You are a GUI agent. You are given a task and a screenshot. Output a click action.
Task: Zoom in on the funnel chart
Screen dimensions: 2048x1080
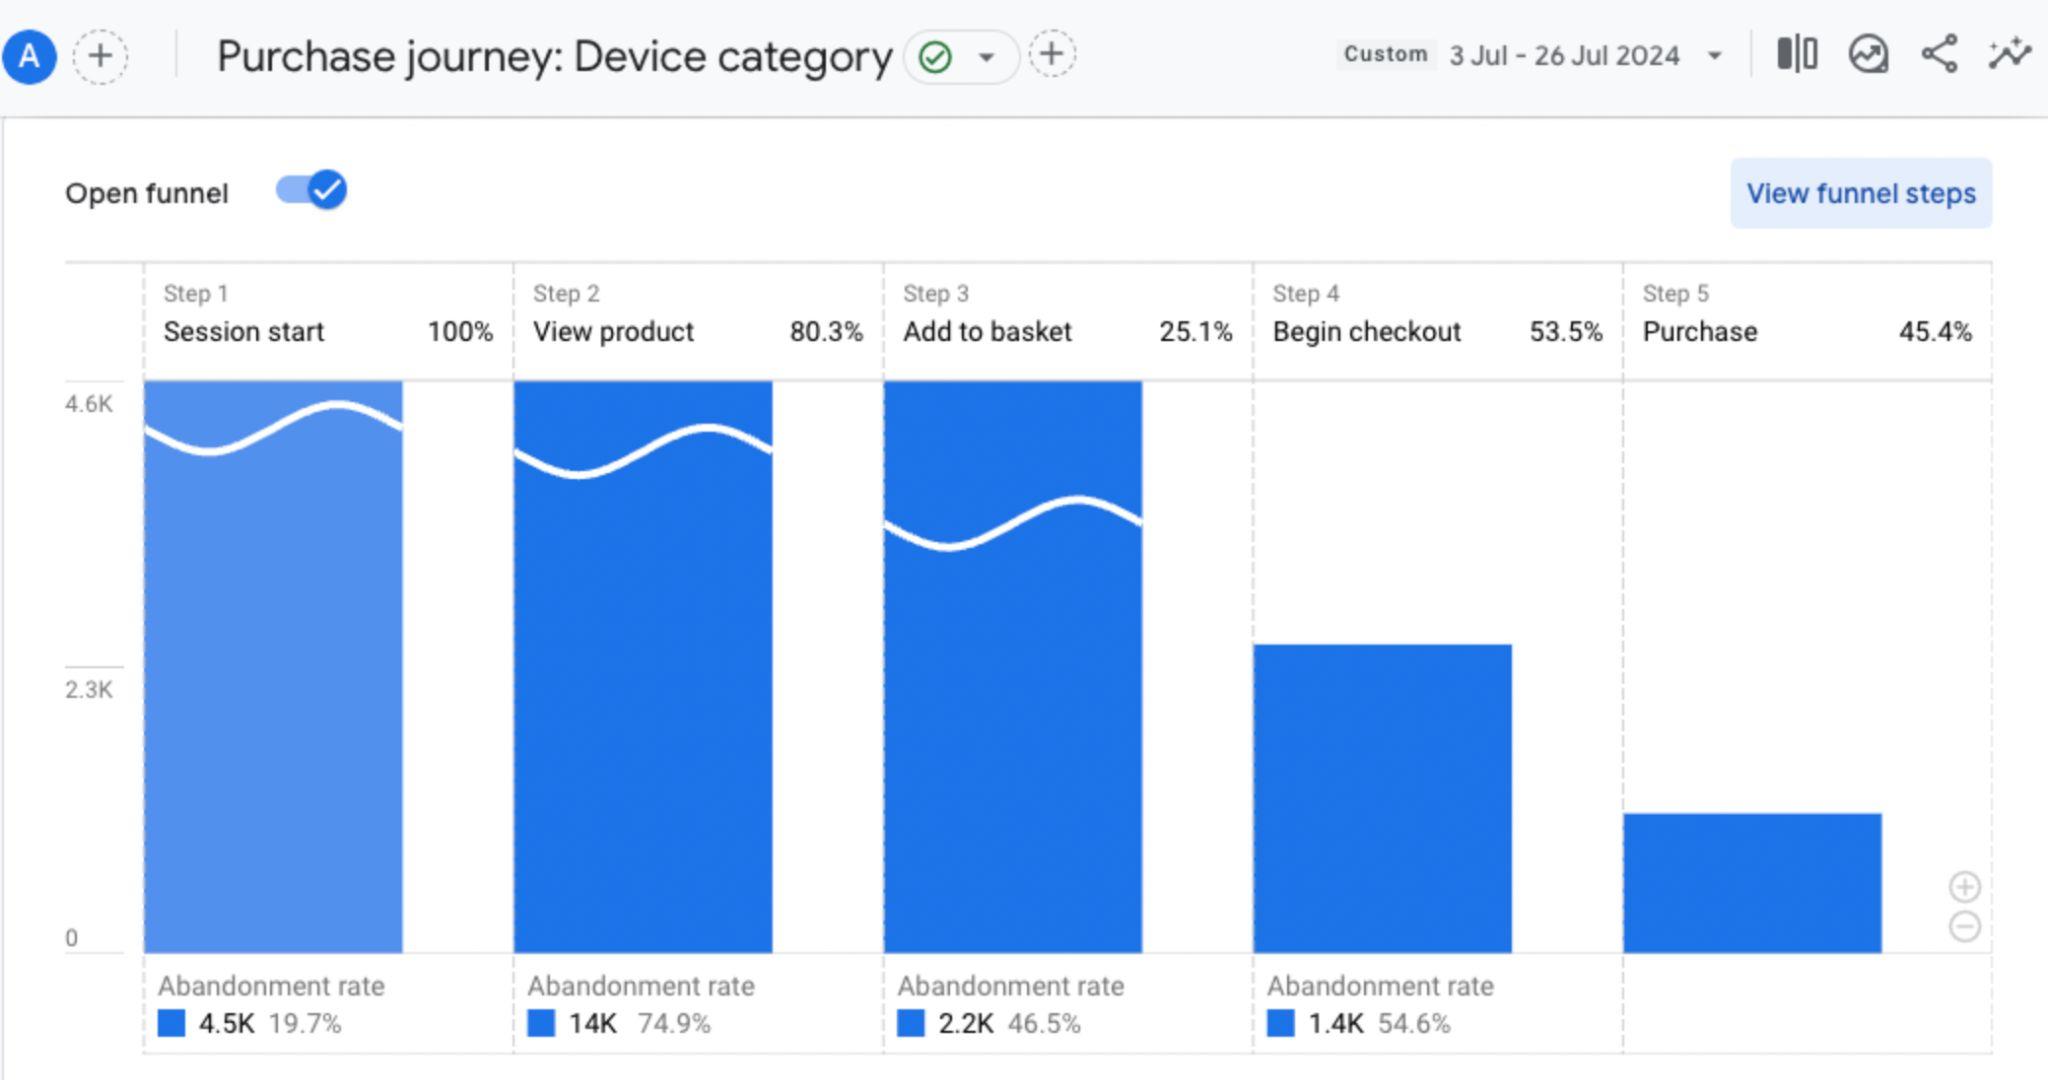[x=1964, y=887]
